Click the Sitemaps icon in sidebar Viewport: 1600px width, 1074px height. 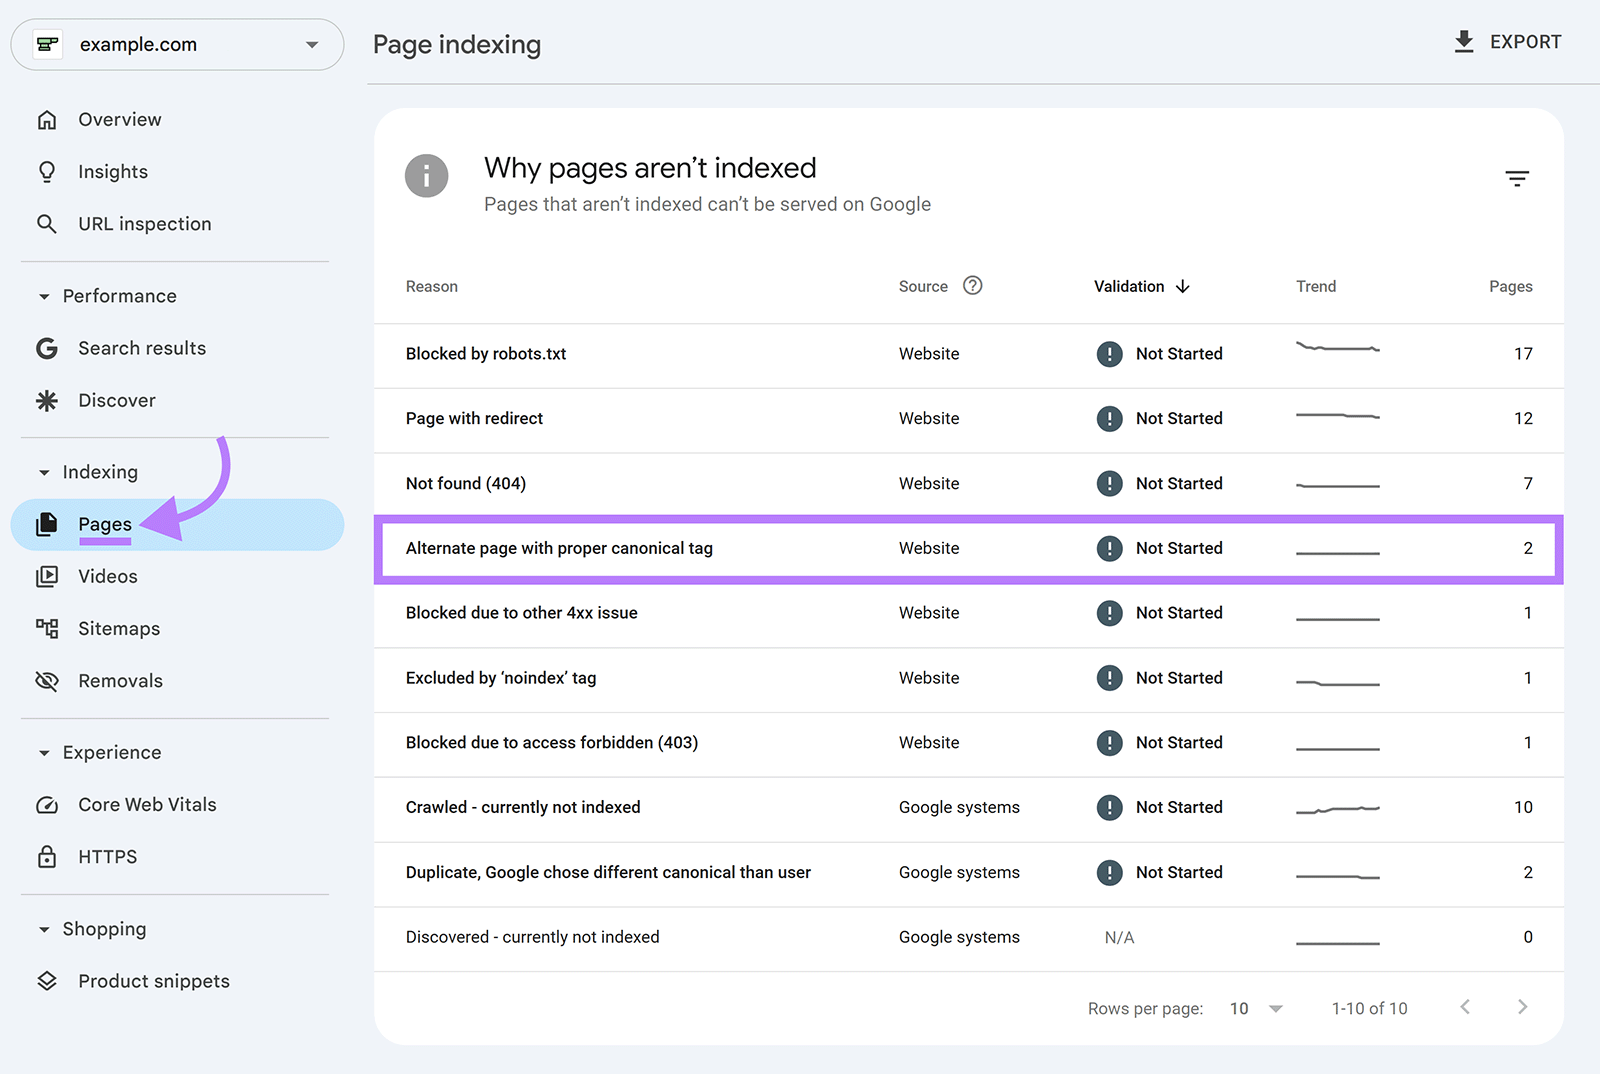coord(47,628)
